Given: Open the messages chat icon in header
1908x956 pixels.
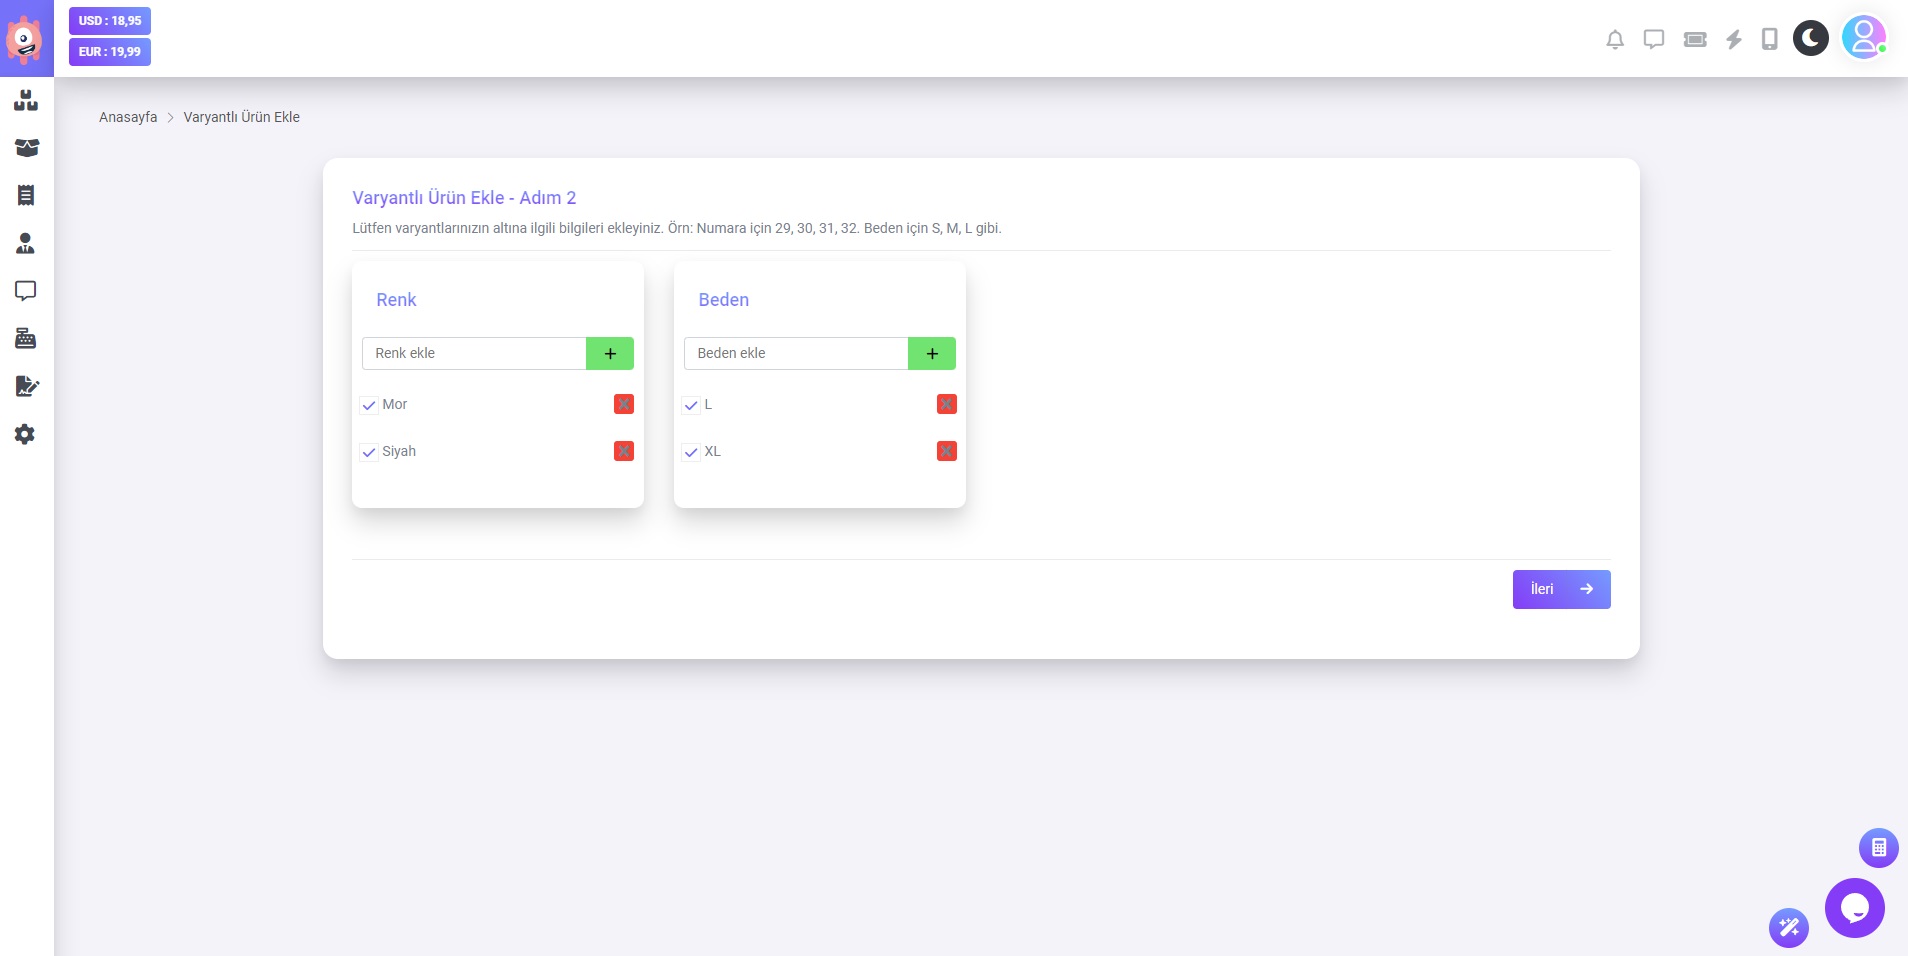Looking at the screenshot, I should point(1654,40).
